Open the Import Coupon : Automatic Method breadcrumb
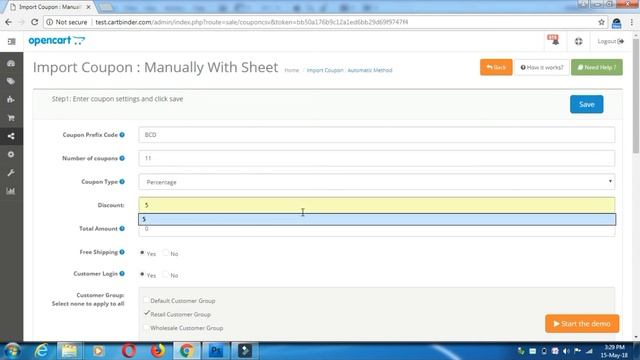 (349, 70)
